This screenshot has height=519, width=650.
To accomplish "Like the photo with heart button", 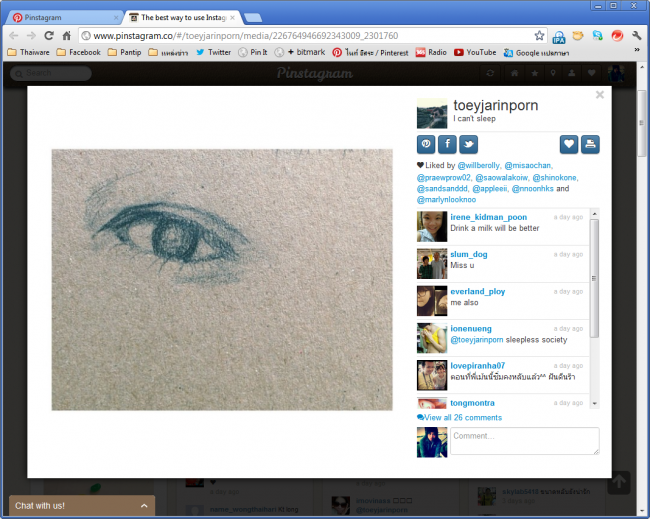I will coord(569,144).
